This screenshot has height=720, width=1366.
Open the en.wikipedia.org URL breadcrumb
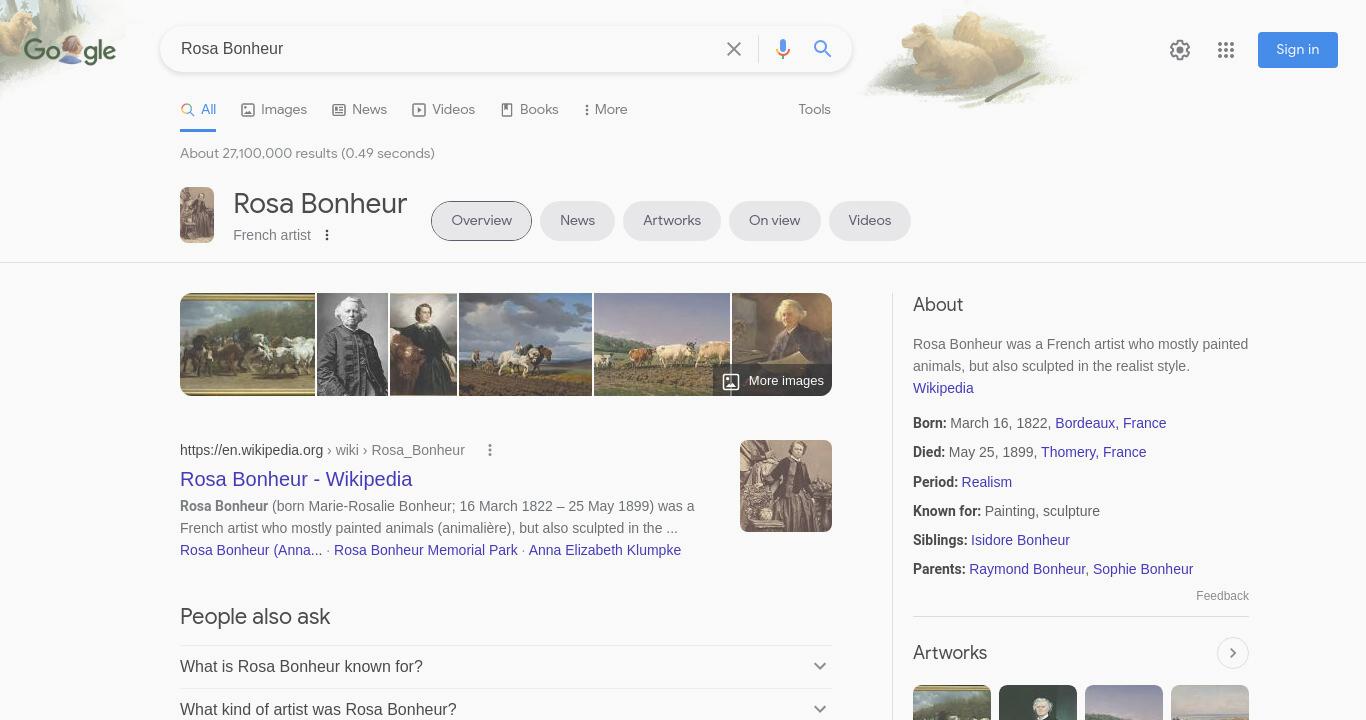tap(322, 450)
